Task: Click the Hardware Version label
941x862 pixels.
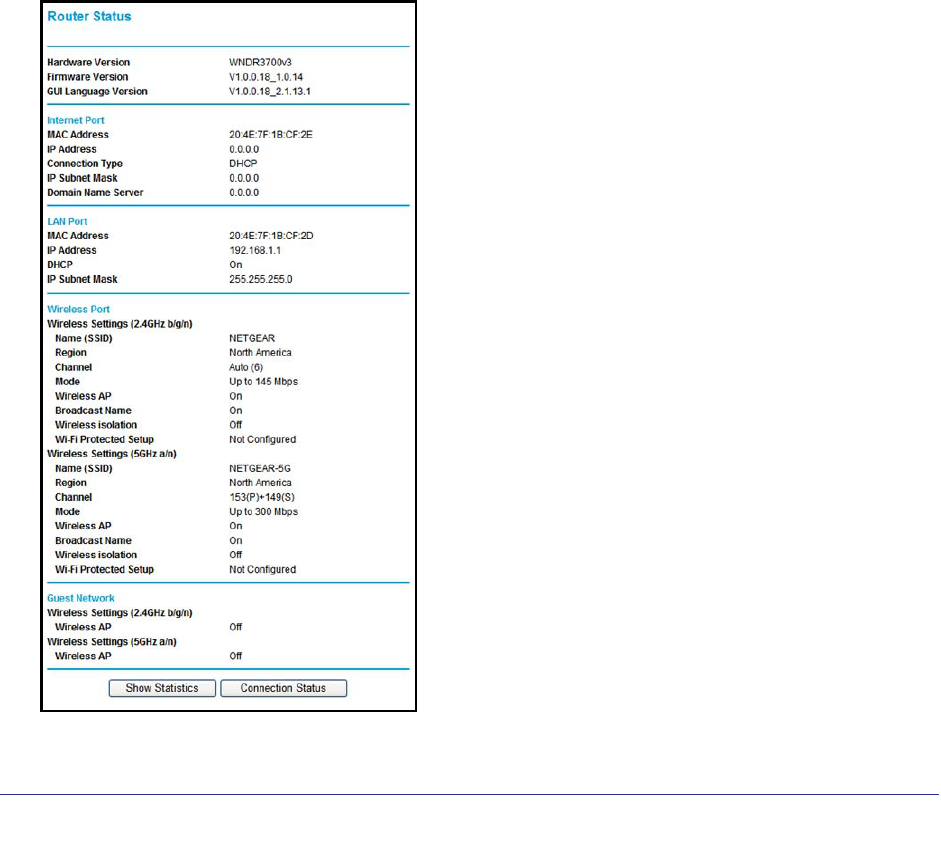Action: coord(89,62)
